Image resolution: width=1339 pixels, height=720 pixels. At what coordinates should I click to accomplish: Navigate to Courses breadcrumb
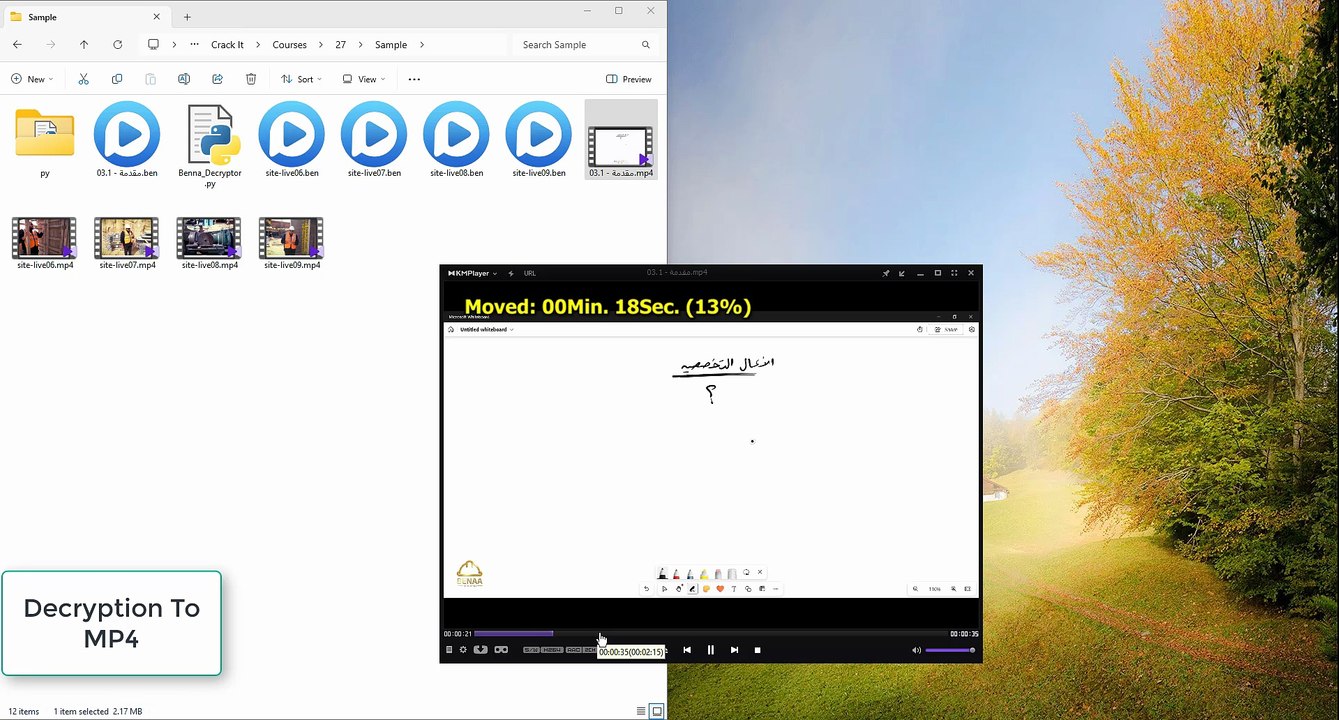pyautogui.click(x=290, y=45)
